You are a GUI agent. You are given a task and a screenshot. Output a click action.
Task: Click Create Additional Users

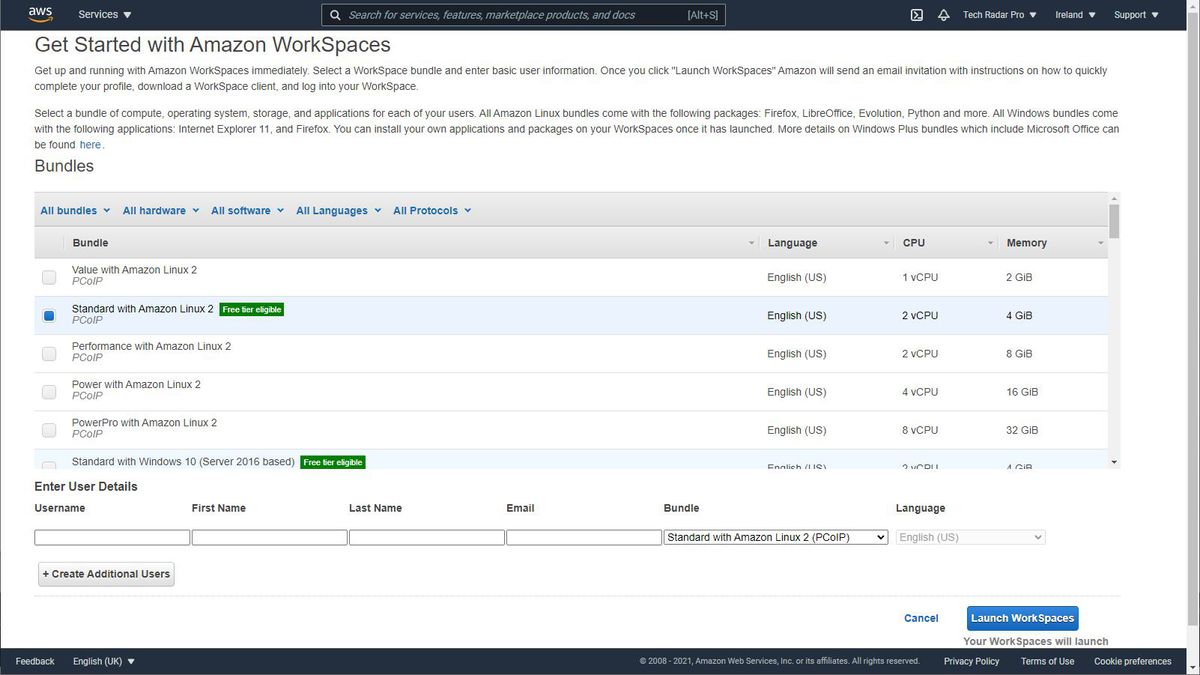click(105, 574)
